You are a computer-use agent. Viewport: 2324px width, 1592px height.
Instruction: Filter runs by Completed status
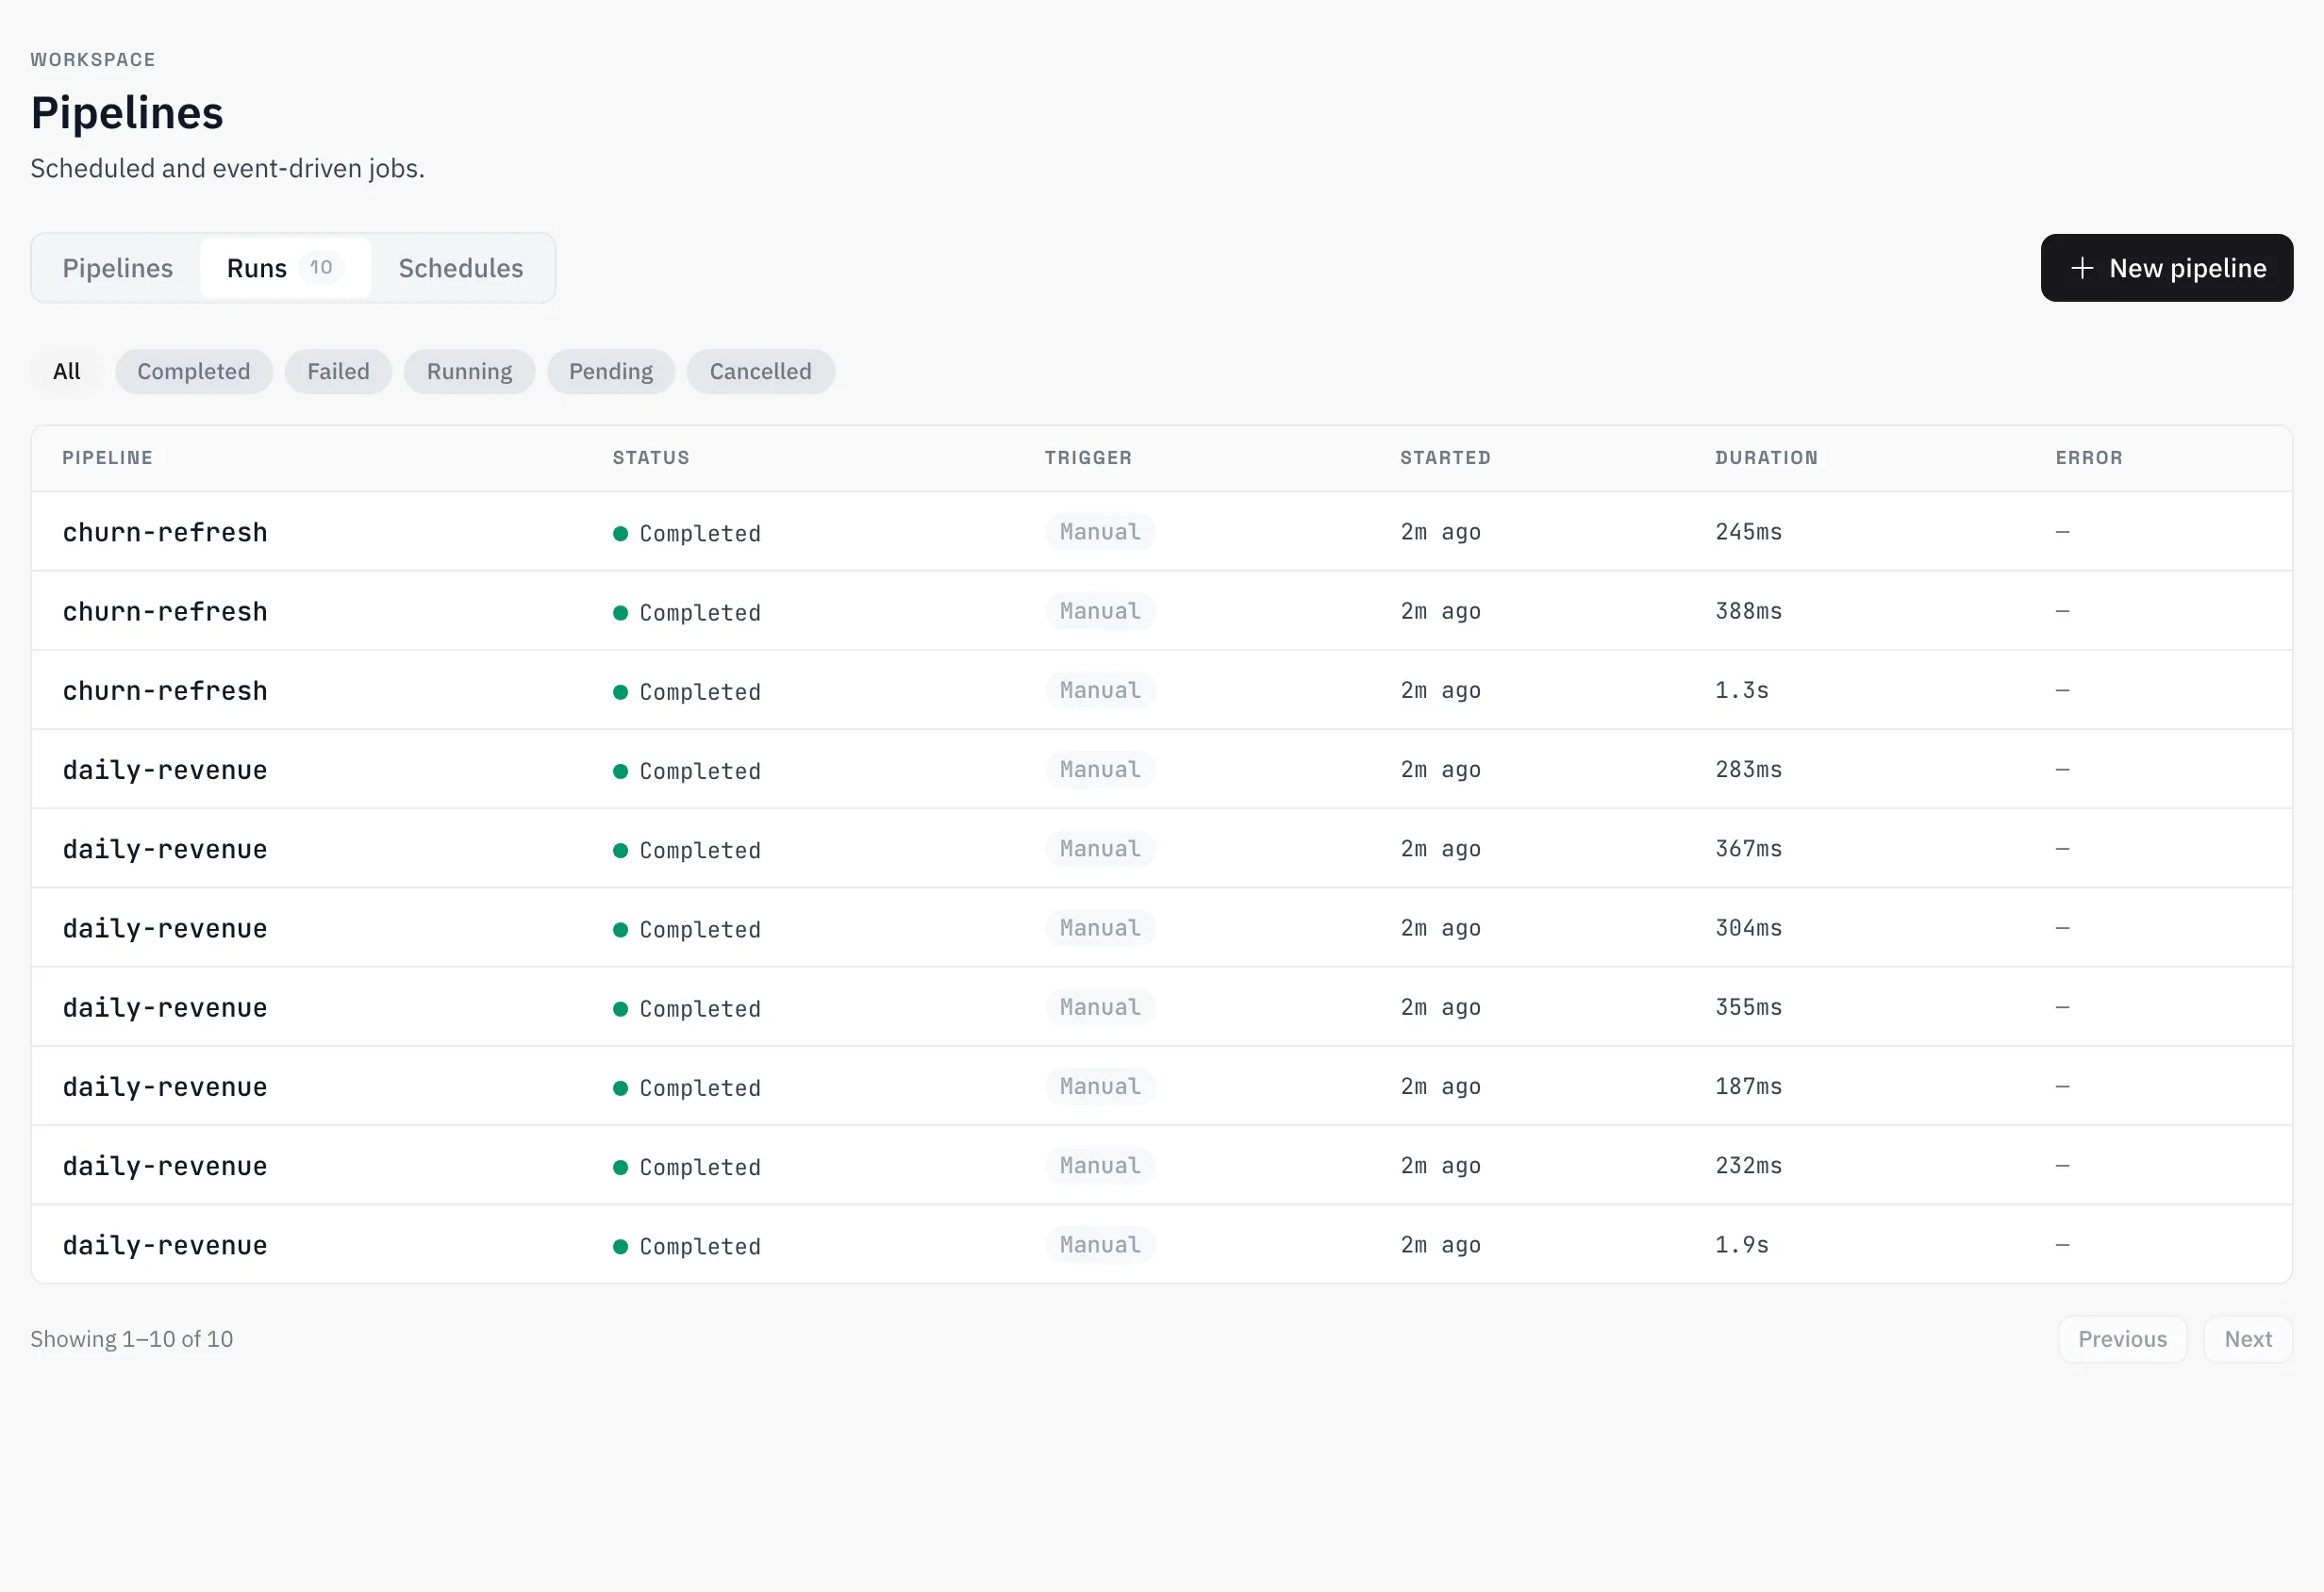point(194,371)
